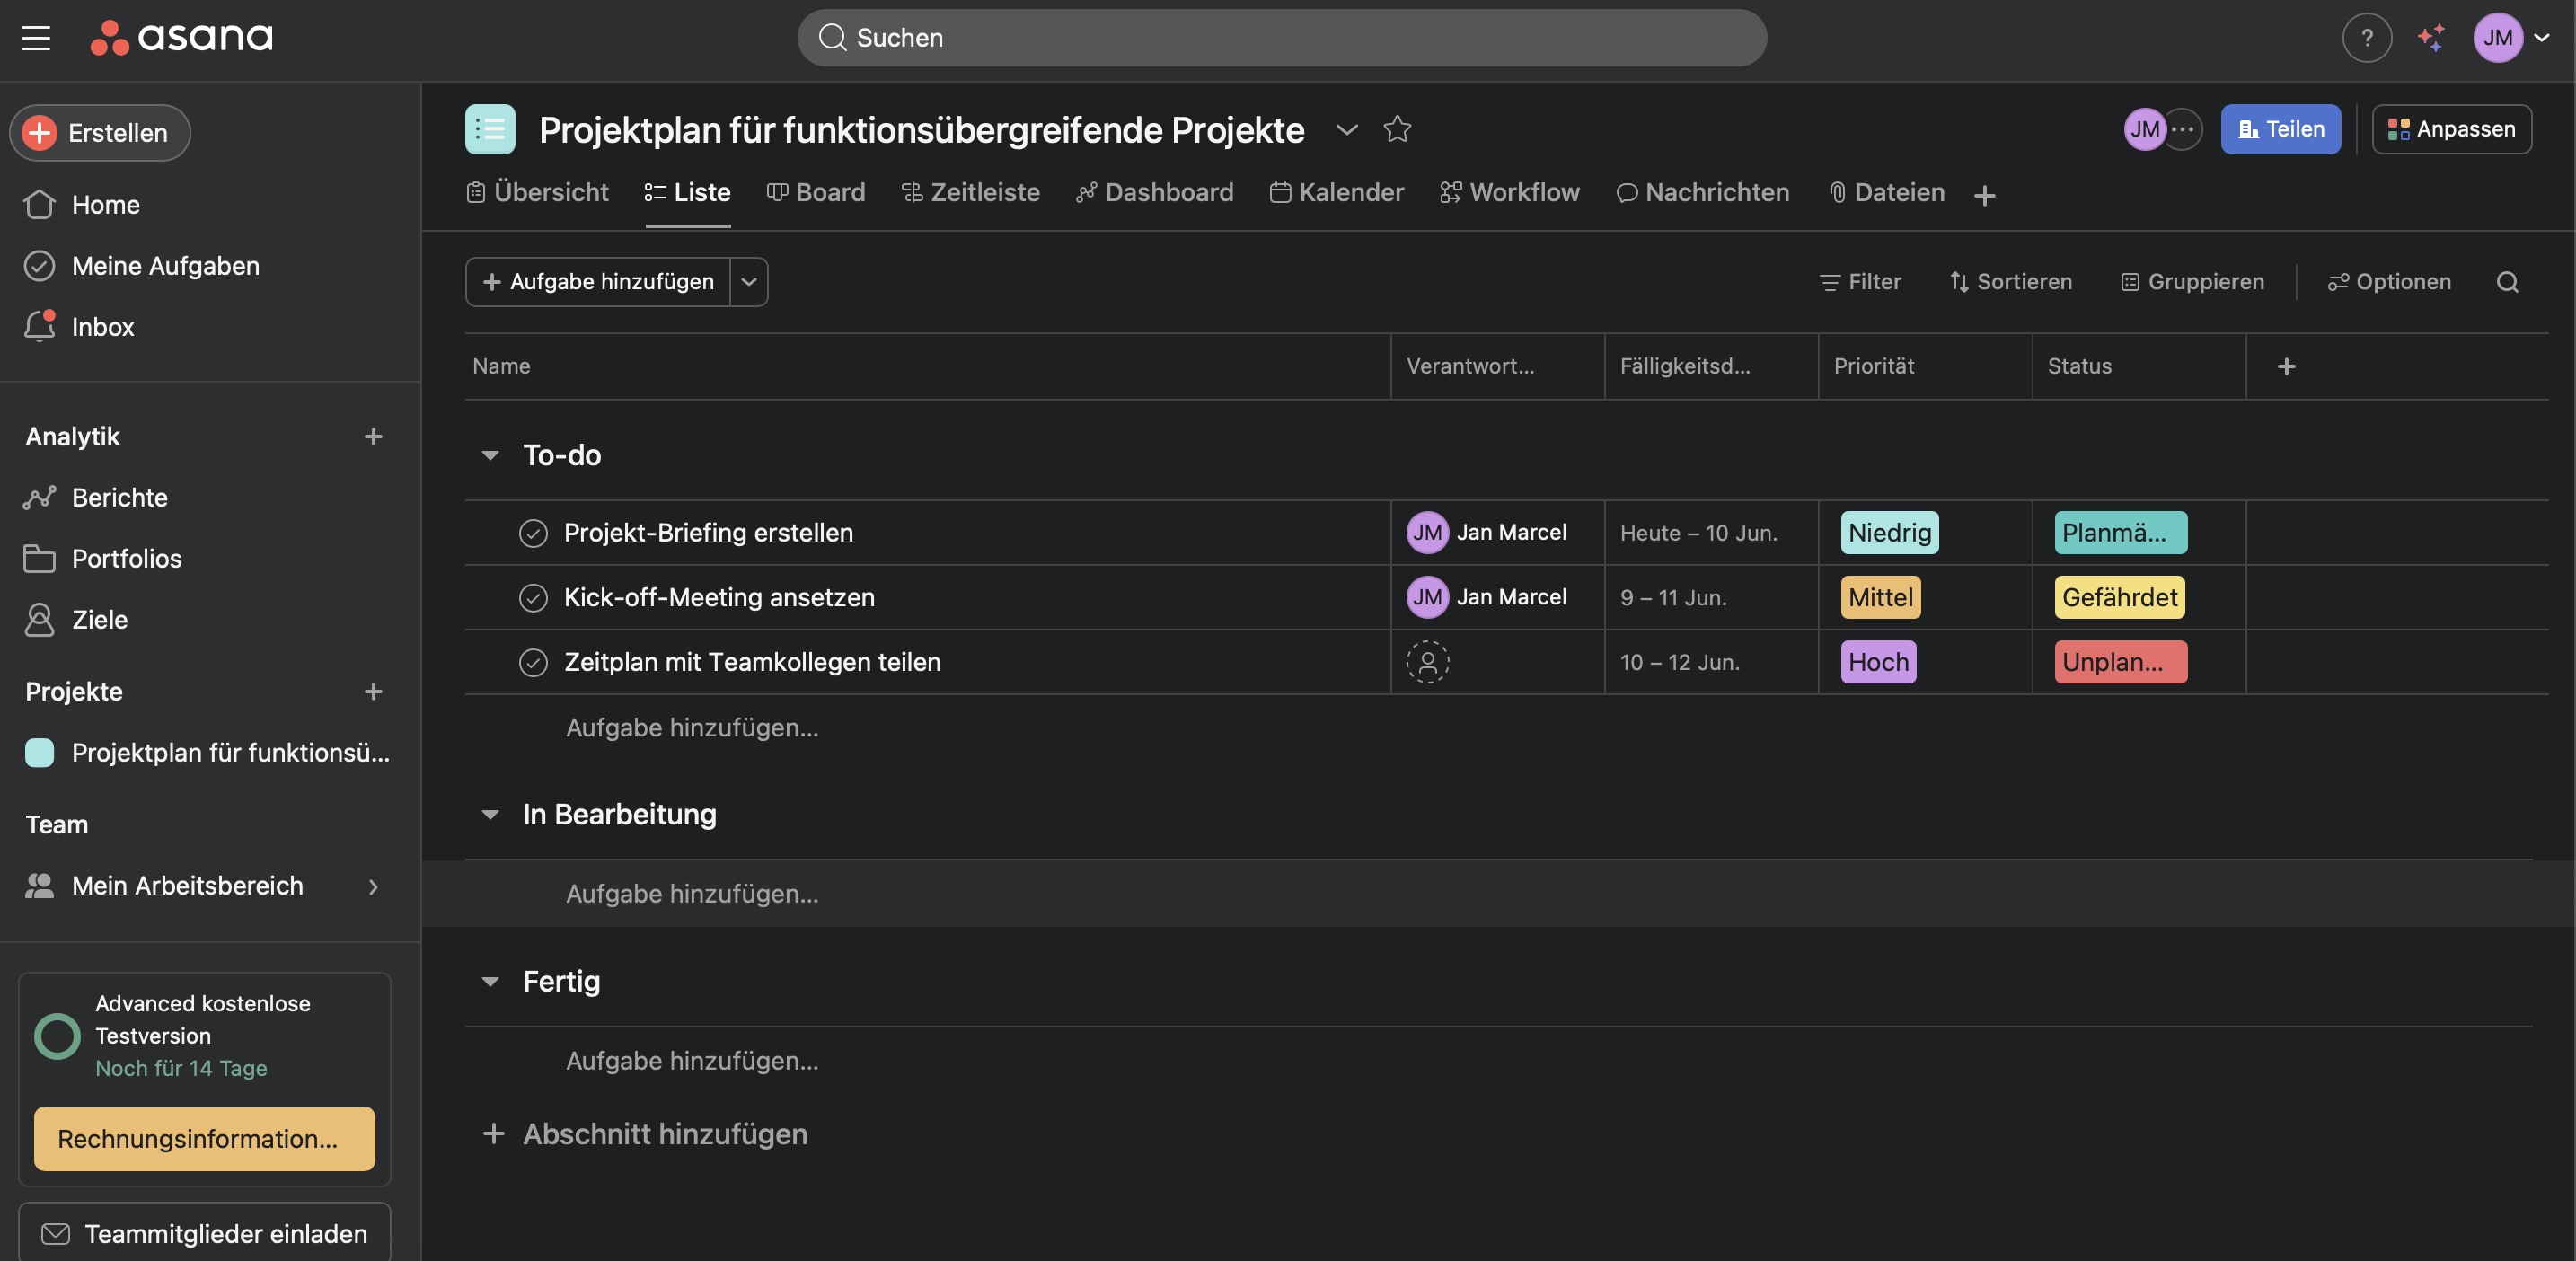Add a new view tab with plus icon

(1984, 195)
